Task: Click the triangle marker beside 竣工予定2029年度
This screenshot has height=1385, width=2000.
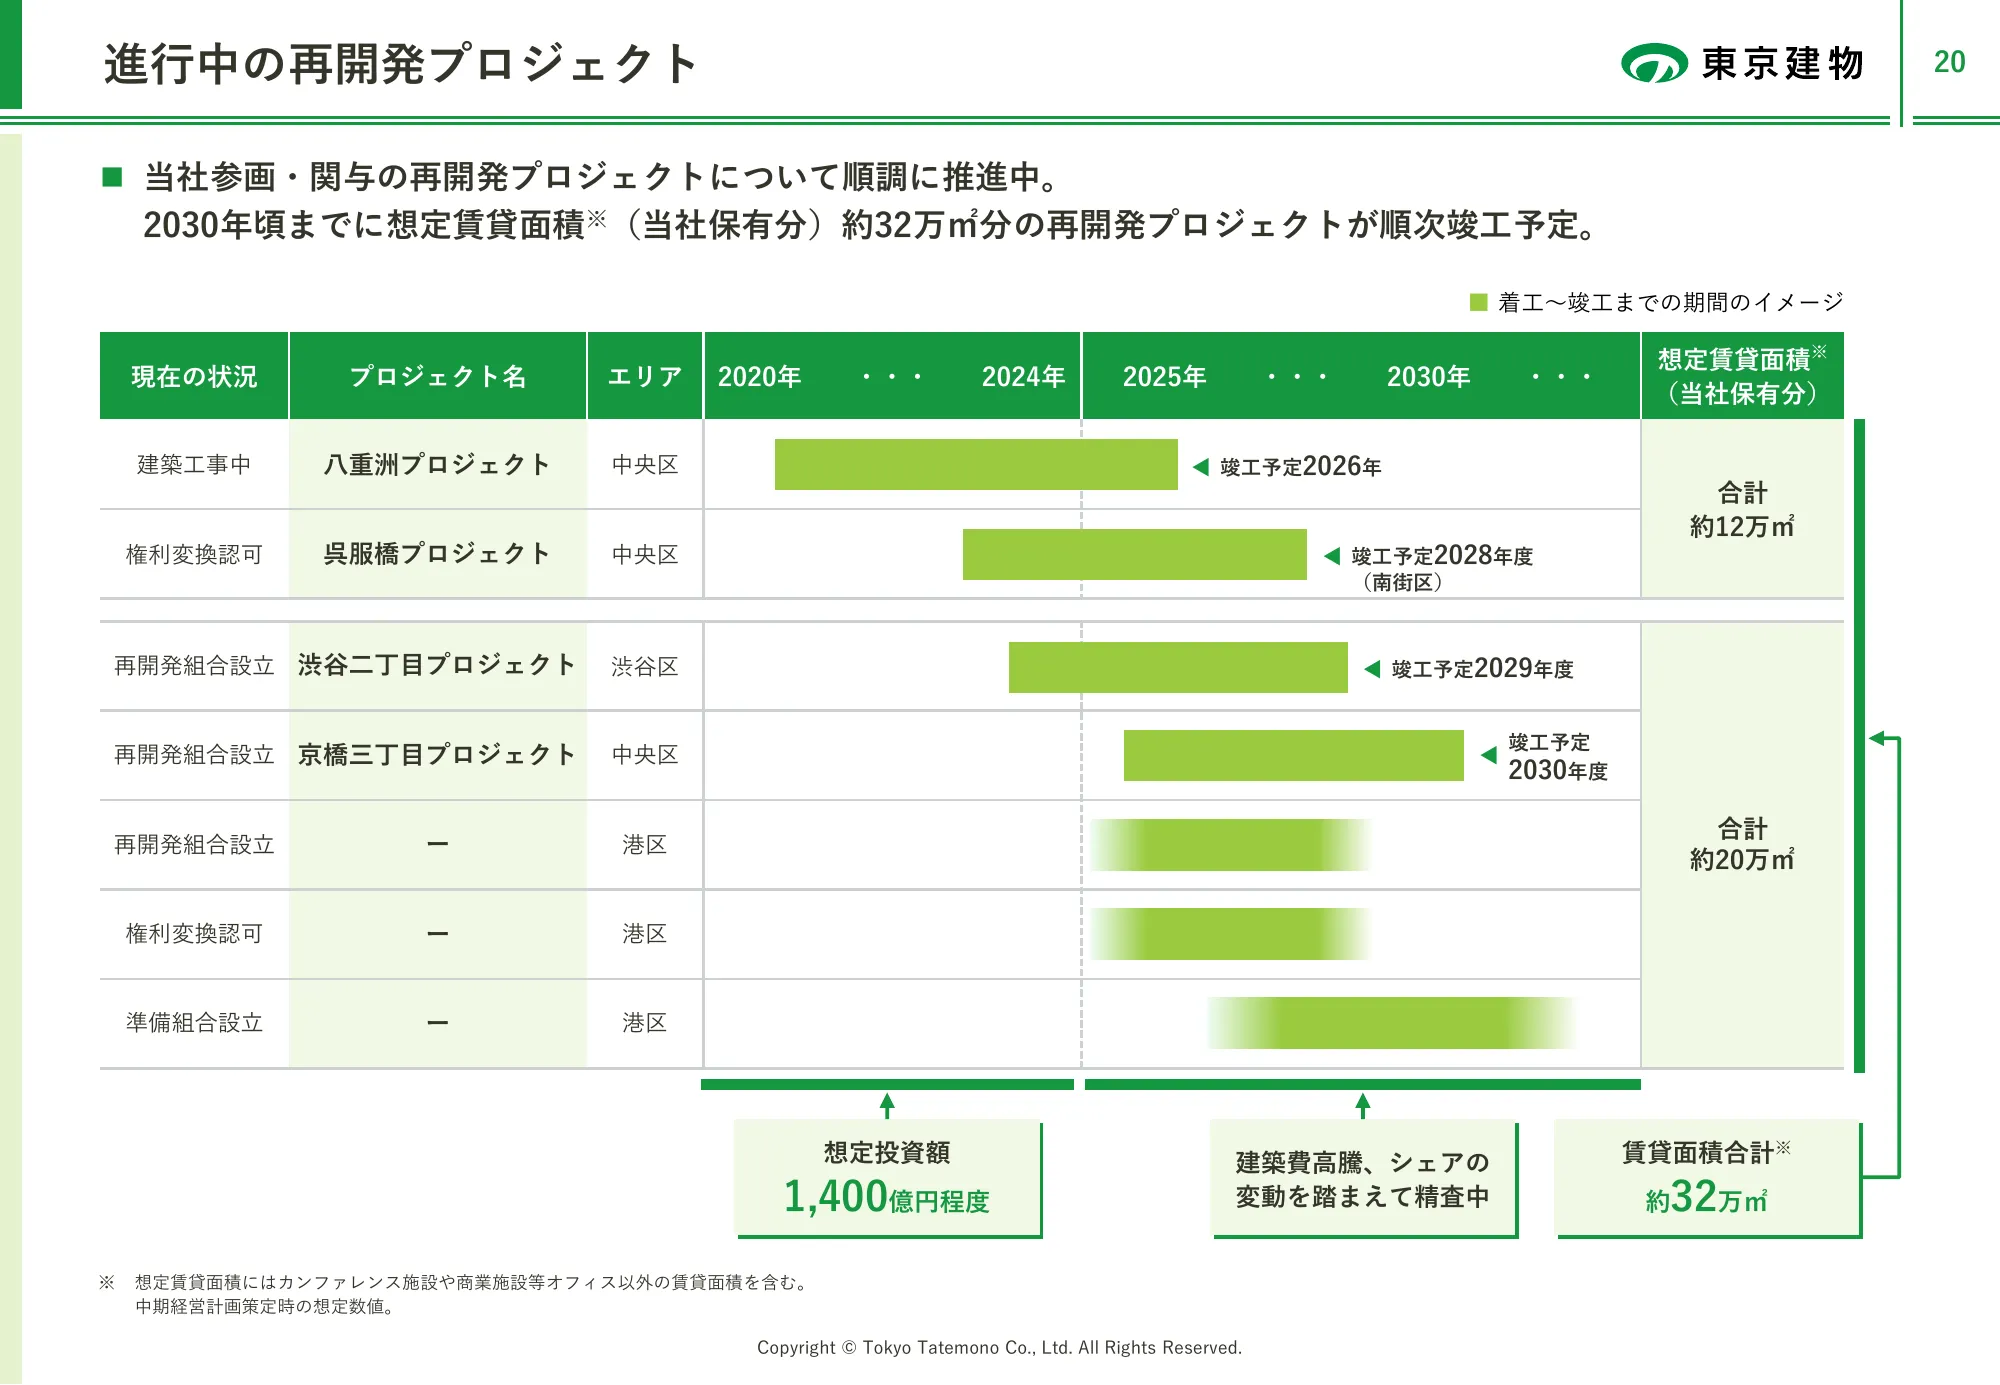Action: click(x=1372, y=669)
